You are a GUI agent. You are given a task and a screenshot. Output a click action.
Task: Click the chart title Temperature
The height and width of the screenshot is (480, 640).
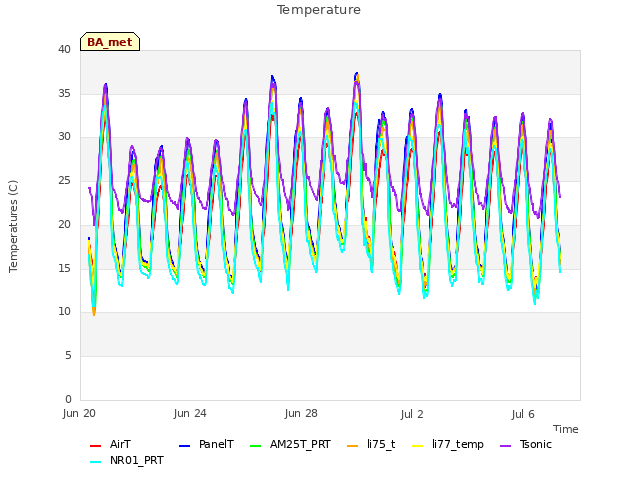(319, 10)
